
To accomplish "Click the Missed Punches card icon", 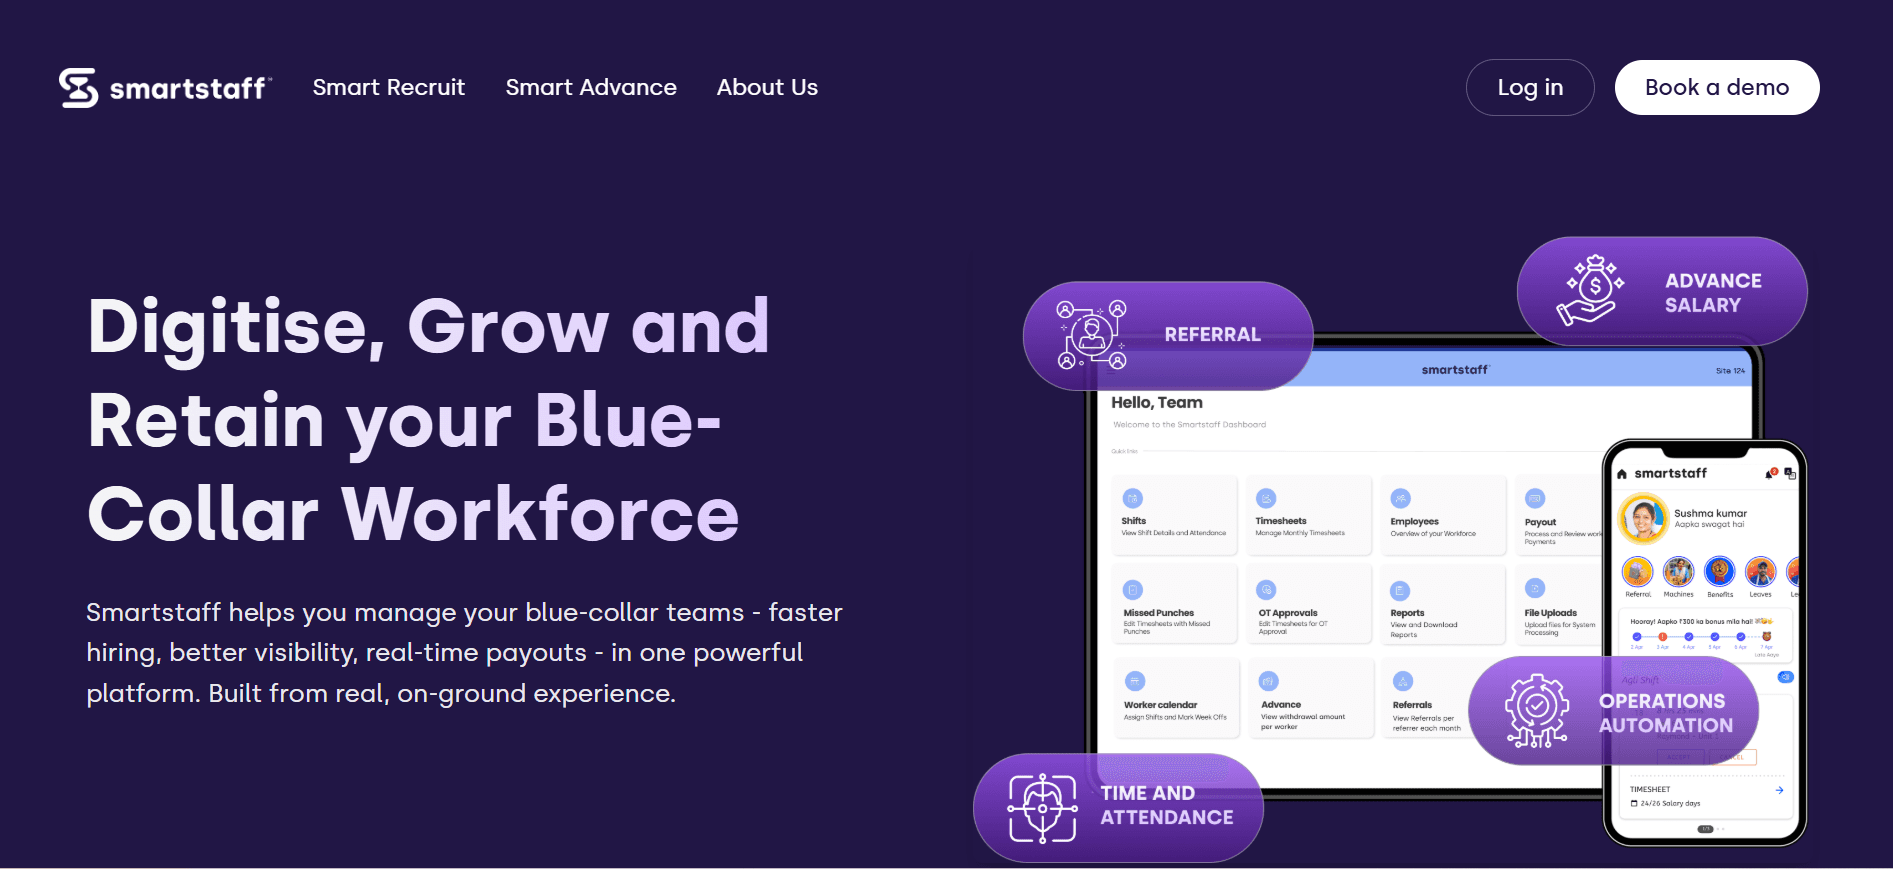I will [1133, 590].
